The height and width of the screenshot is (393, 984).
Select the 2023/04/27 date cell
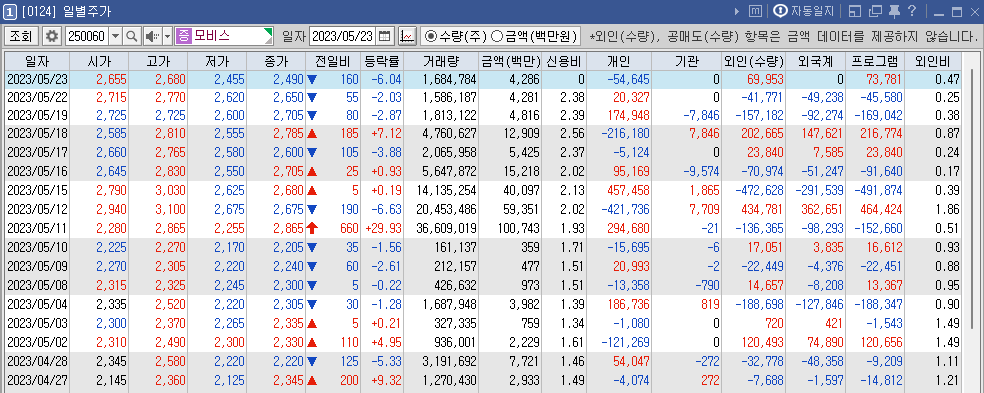[36, 379]
